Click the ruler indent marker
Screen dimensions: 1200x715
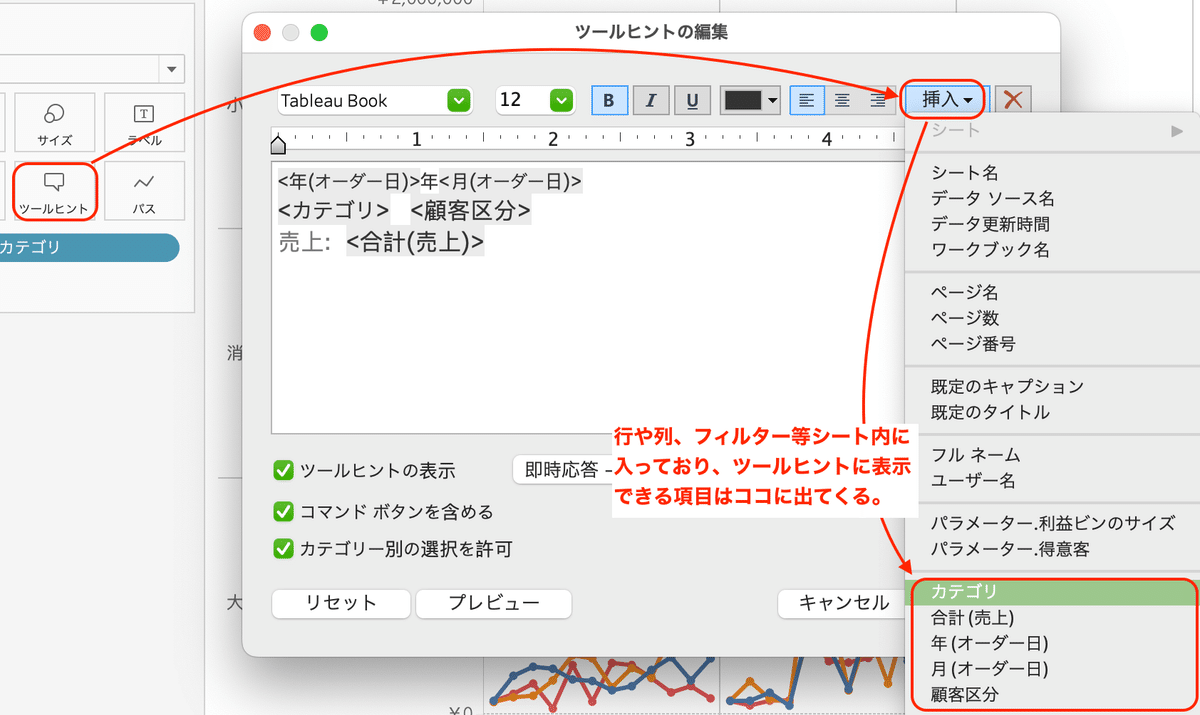click(278, 145)
